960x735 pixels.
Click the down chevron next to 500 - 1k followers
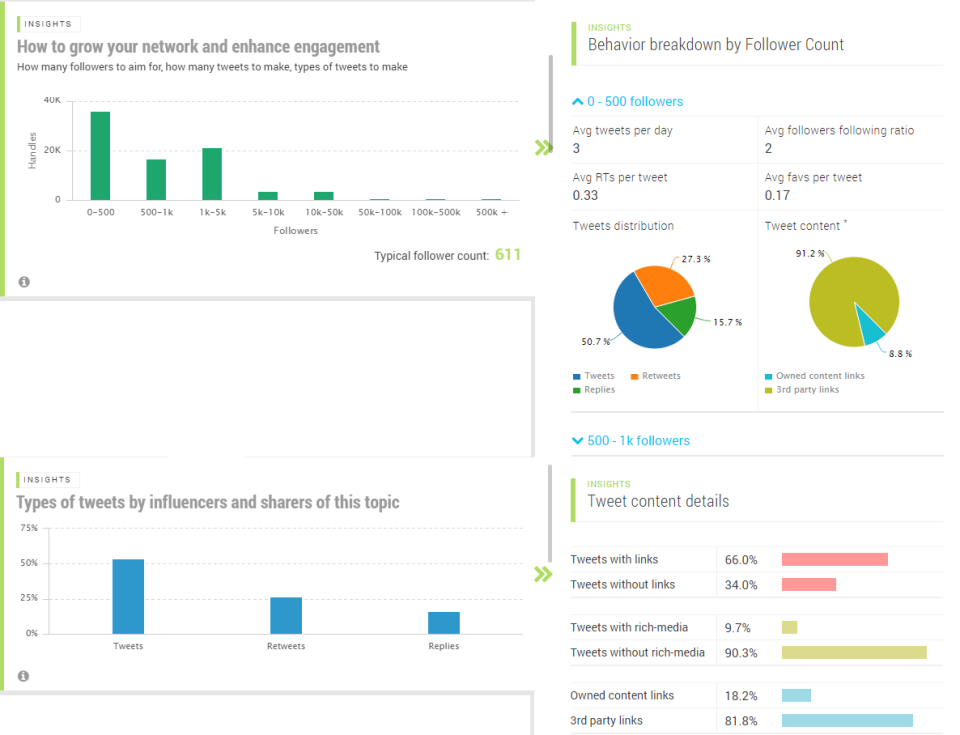pyautogui.click(x=577, y=440)
